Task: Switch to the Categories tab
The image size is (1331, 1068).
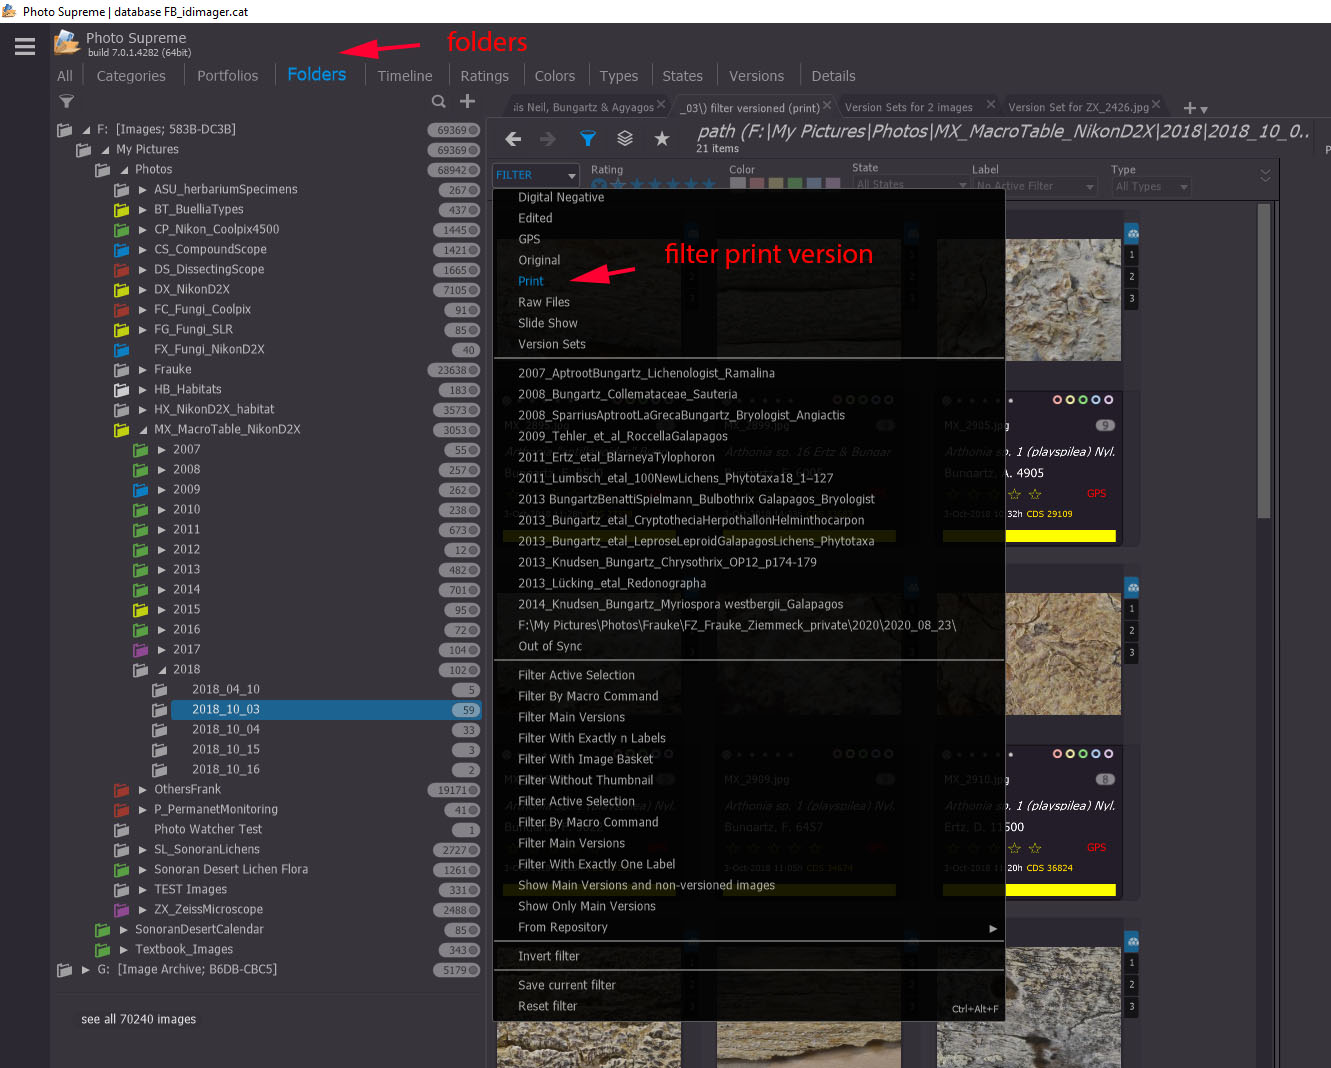Action: coord(131,76)
